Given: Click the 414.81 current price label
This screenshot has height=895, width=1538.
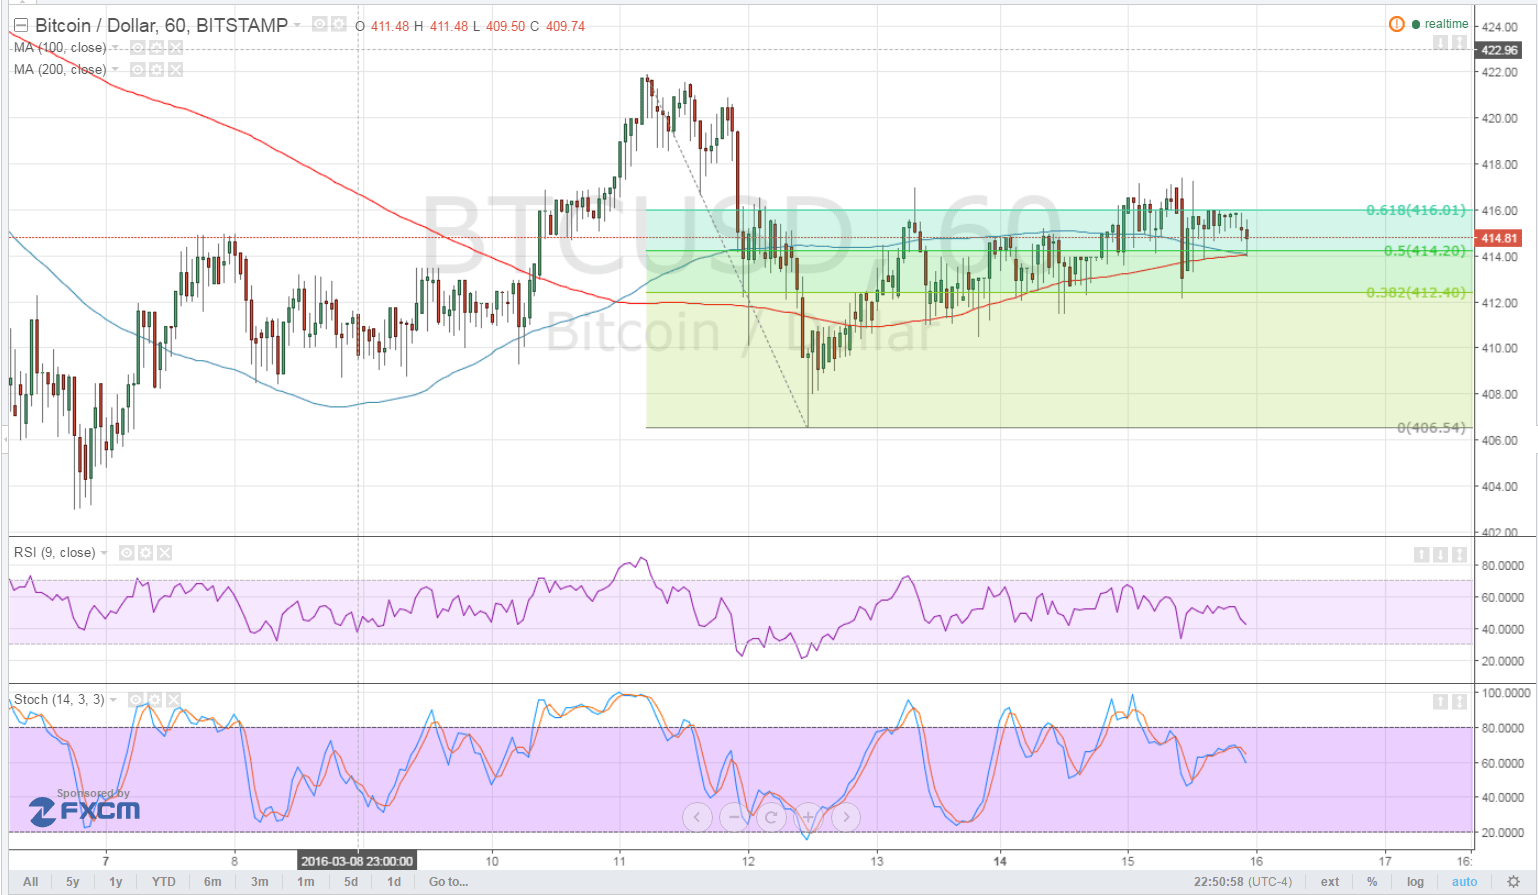Looking at the screenshot, I should point(1499,238).
